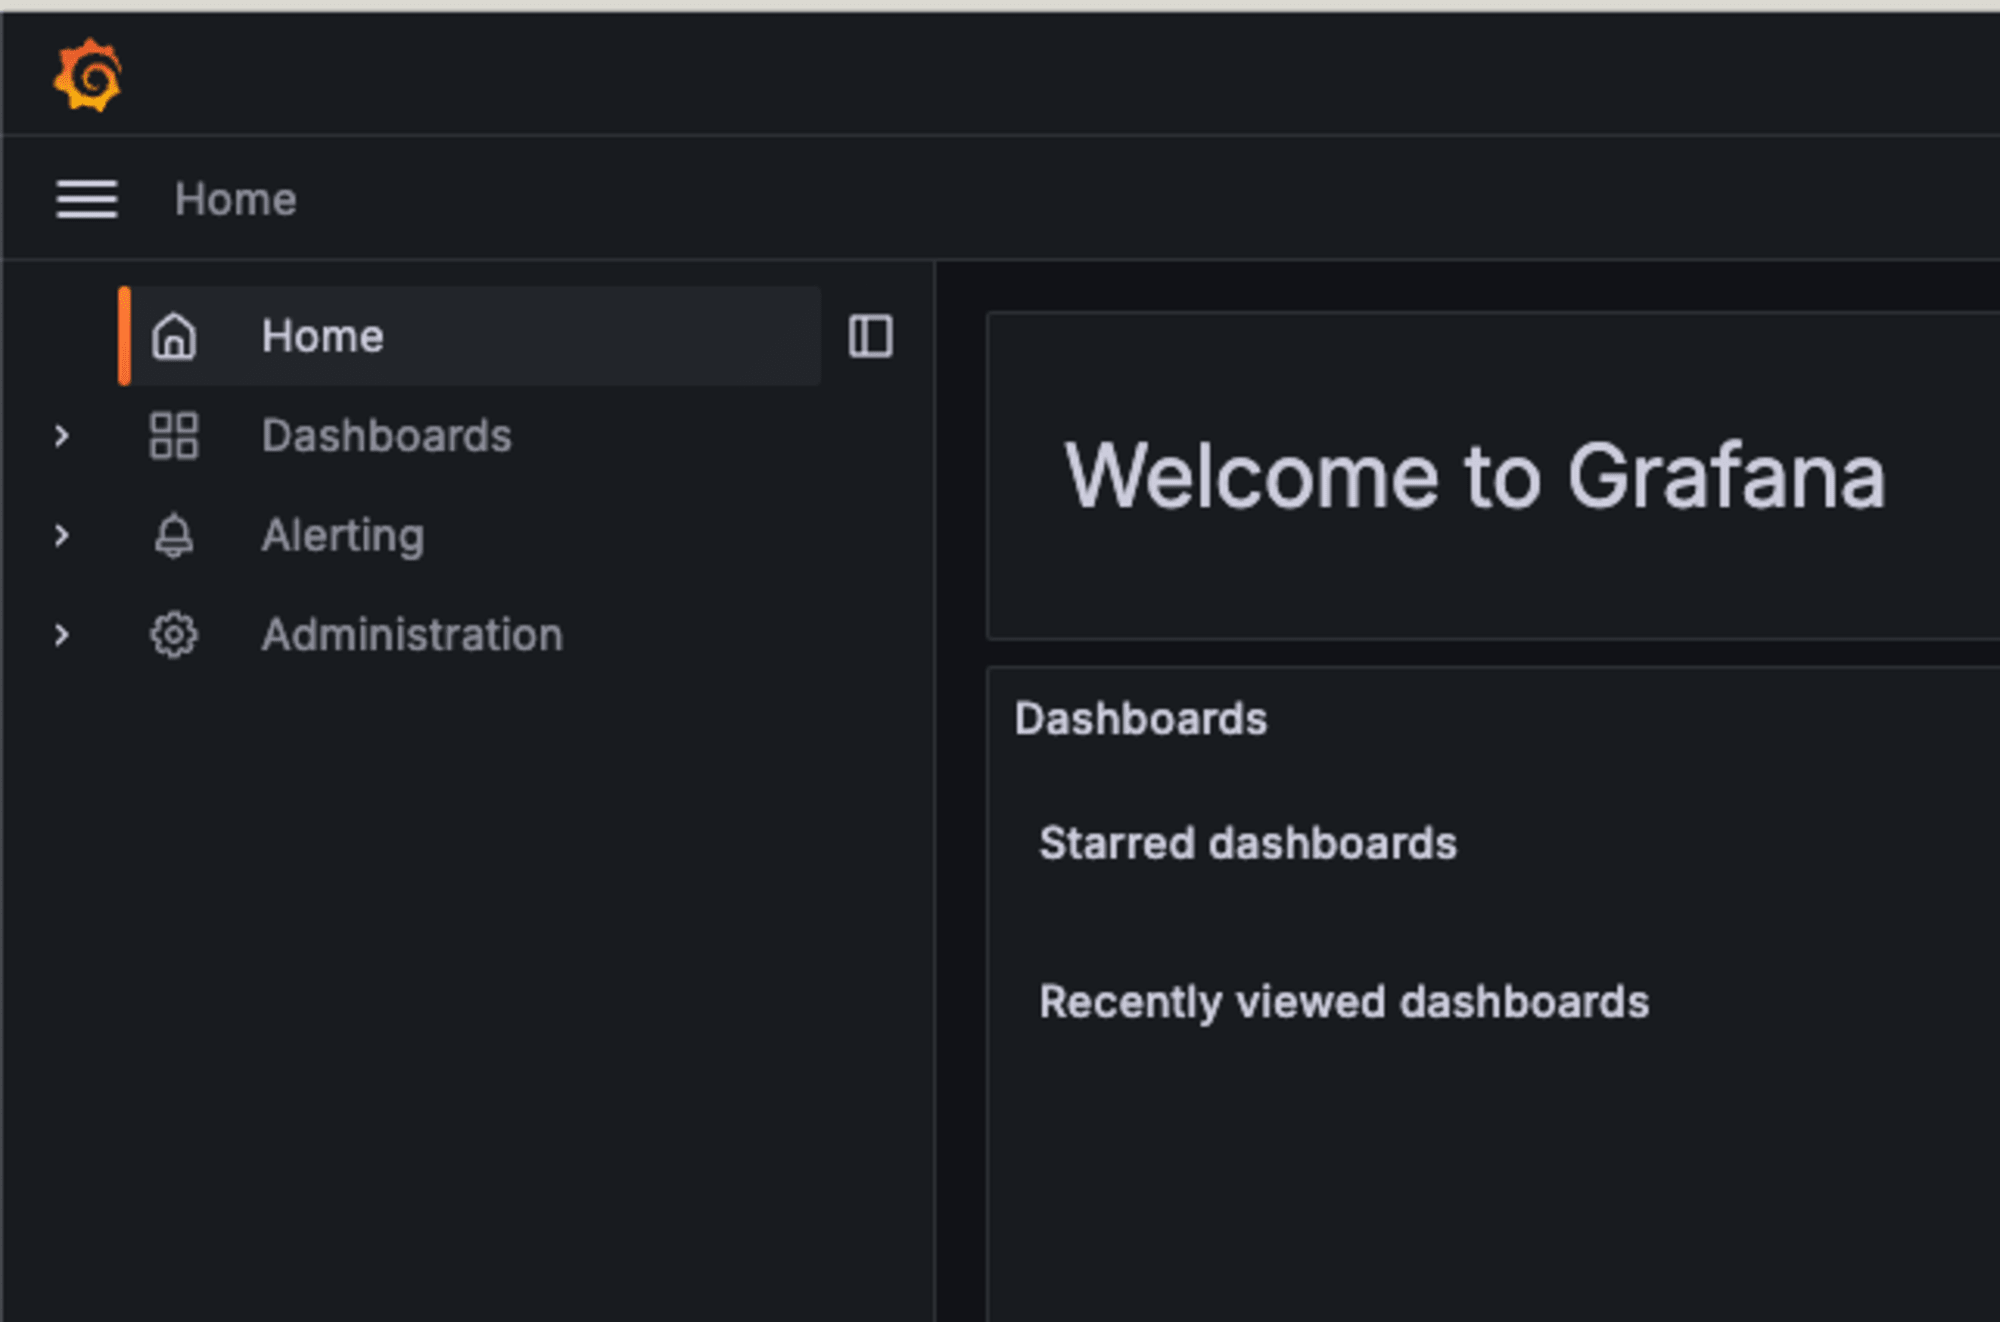Expand the Alerting section chevron
Viewport: 2000px width, 1322px height.
click(x=62, y=535)
